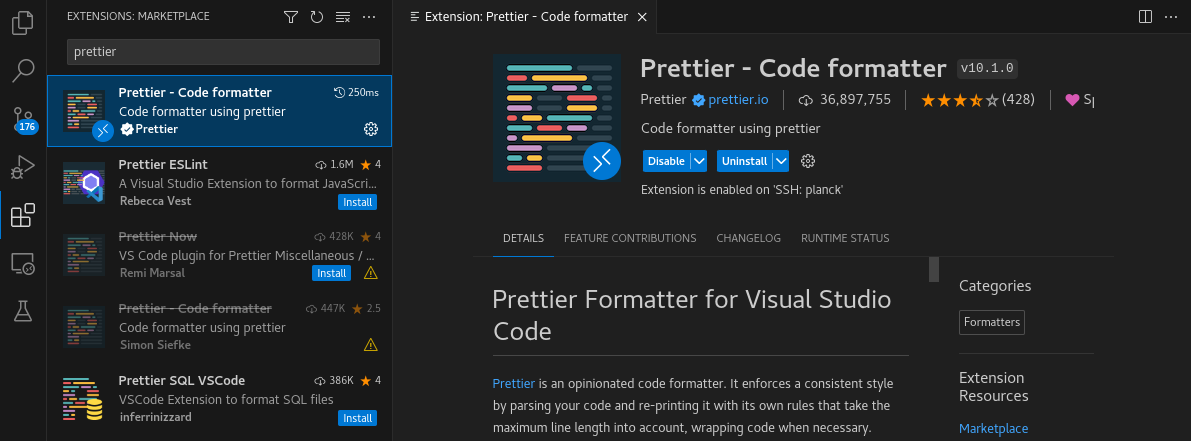Switch to the Changelog tab
Viewport: 1191px width, 441px height.
pos(748,238)
